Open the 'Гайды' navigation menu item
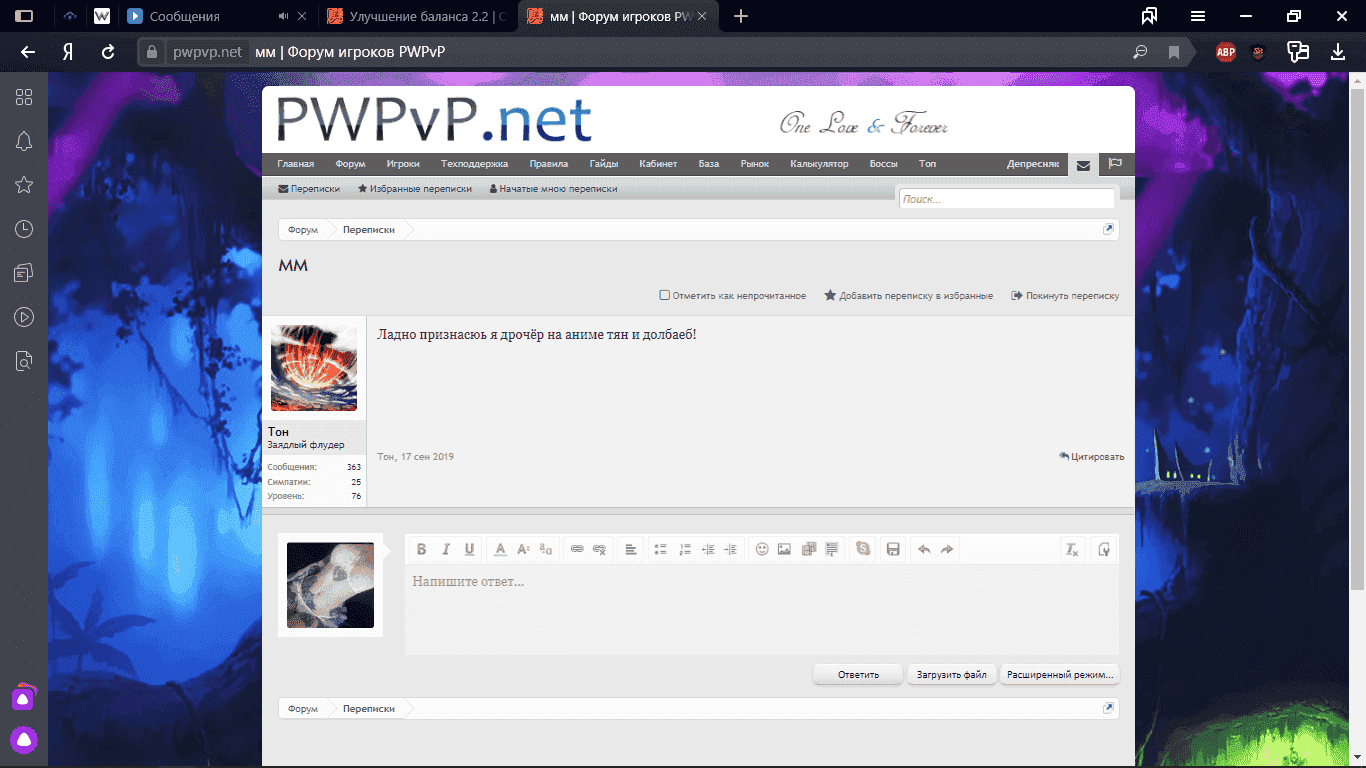Screen dimensions: 1366x768 tap(604, 164)
